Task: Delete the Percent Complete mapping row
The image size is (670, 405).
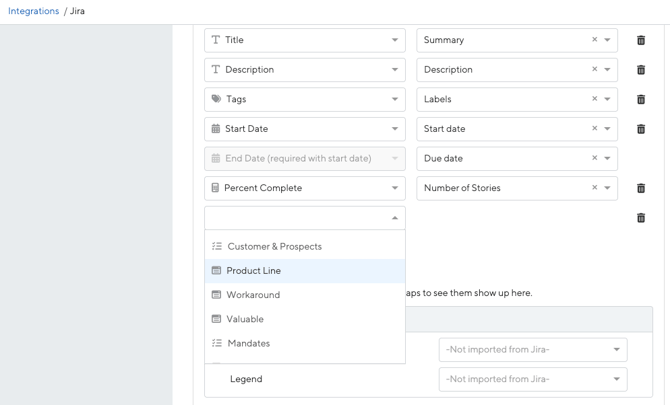Action: (641, 188)
